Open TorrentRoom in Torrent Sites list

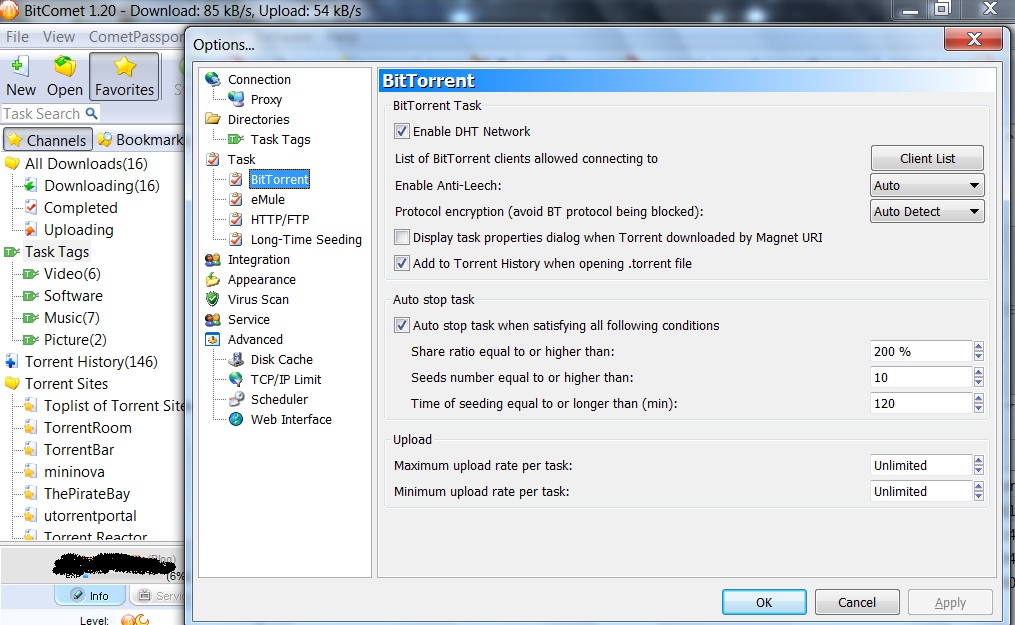[87, 428]
